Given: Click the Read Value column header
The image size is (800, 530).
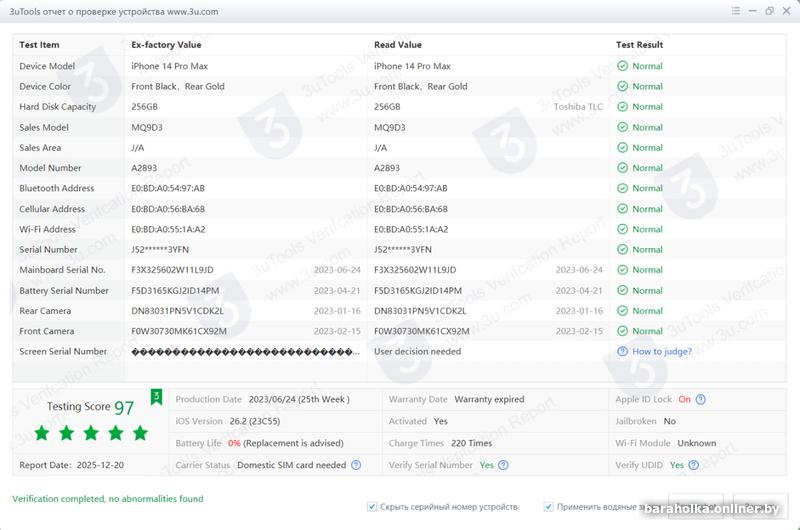Looking at the screenshot, I should pos(398,45).
